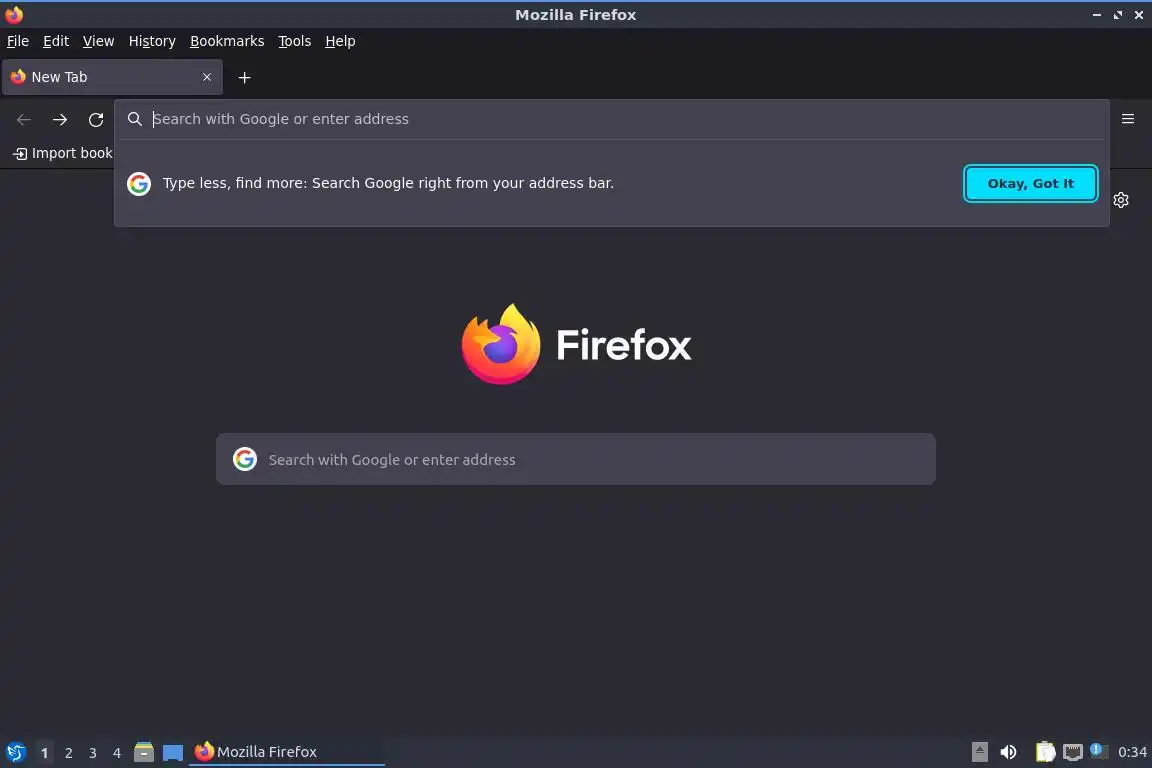This screenshot has width=1152, height=768.
Task: Click the Google logo in the tip banner
Action: (x=139, y=184)
